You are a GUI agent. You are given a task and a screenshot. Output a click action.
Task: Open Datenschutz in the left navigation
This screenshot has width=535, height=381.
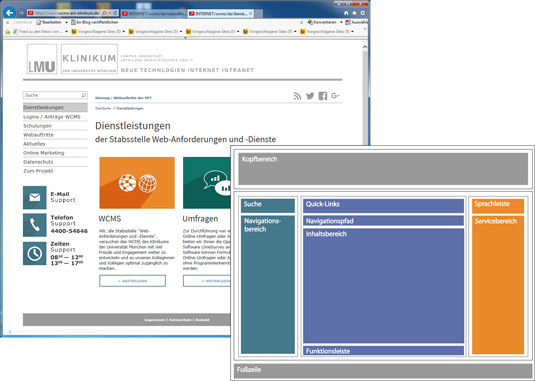click(55, 162)
